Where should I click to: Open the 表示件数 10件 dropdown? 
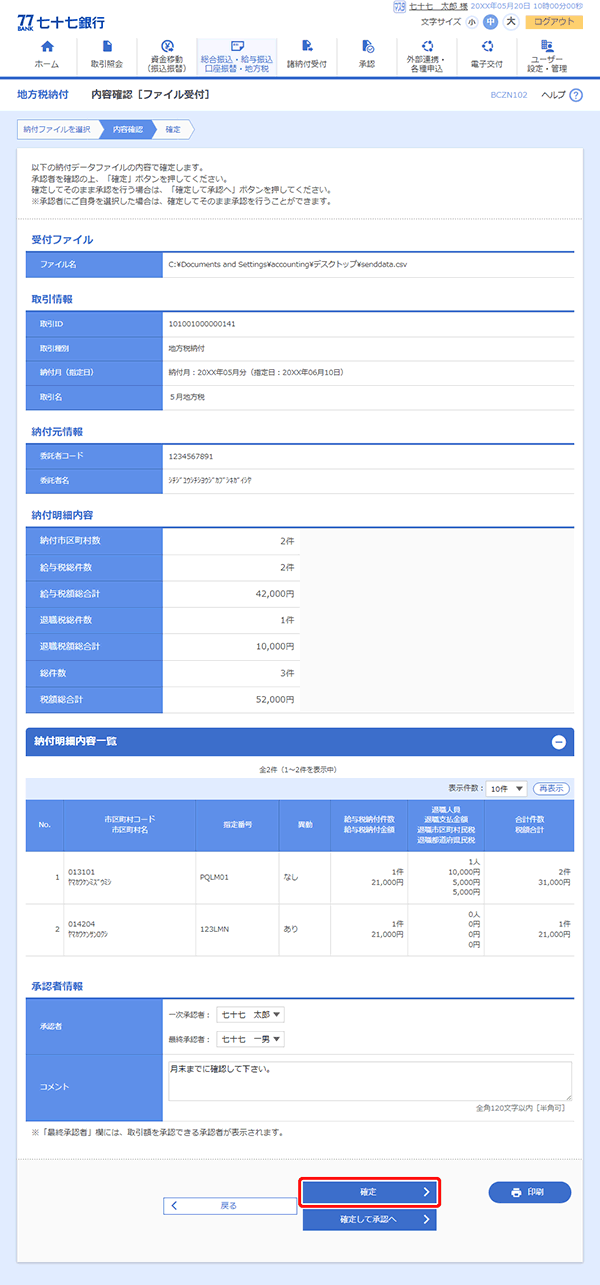(506, 789)
